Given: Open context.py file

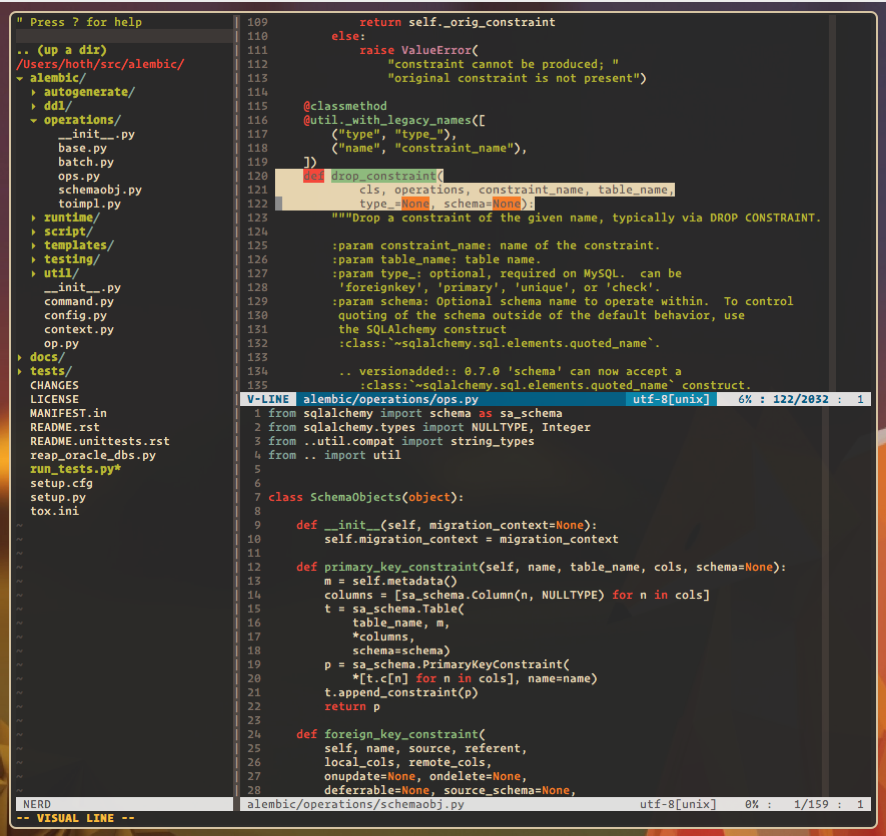Looking at the screenshot, I should pyautogui.click(x=79, y=329).
